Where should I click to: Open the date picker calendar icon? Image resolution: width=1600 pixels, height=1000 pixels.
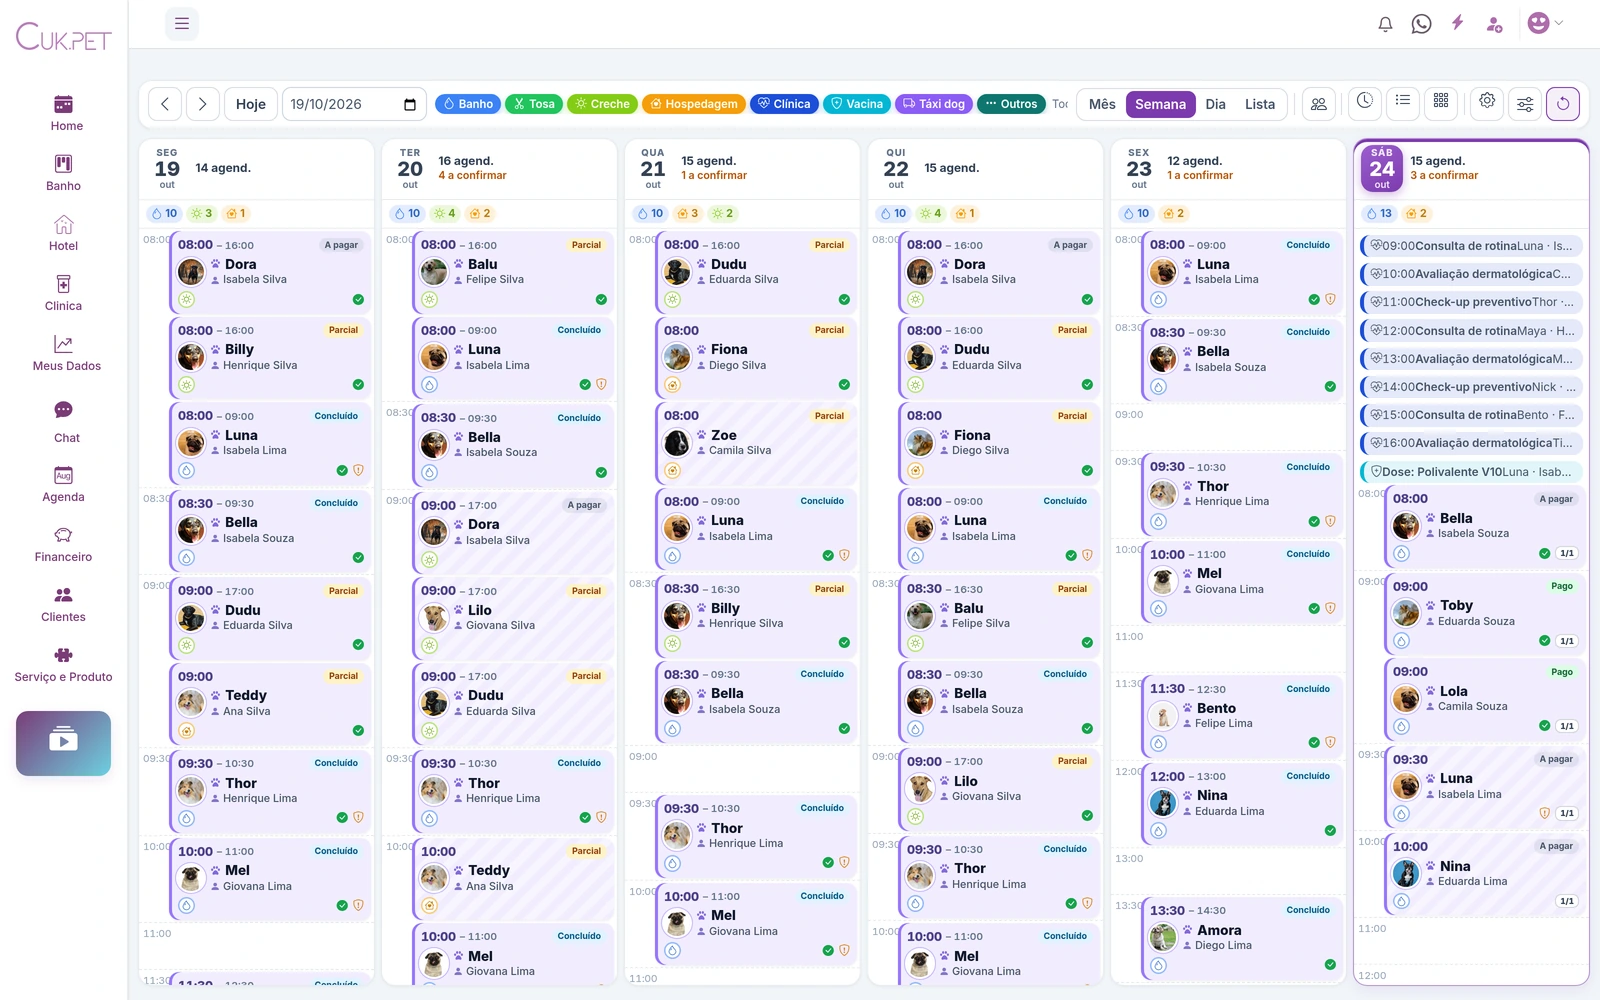pyautogui.click(x=410, y=104)
